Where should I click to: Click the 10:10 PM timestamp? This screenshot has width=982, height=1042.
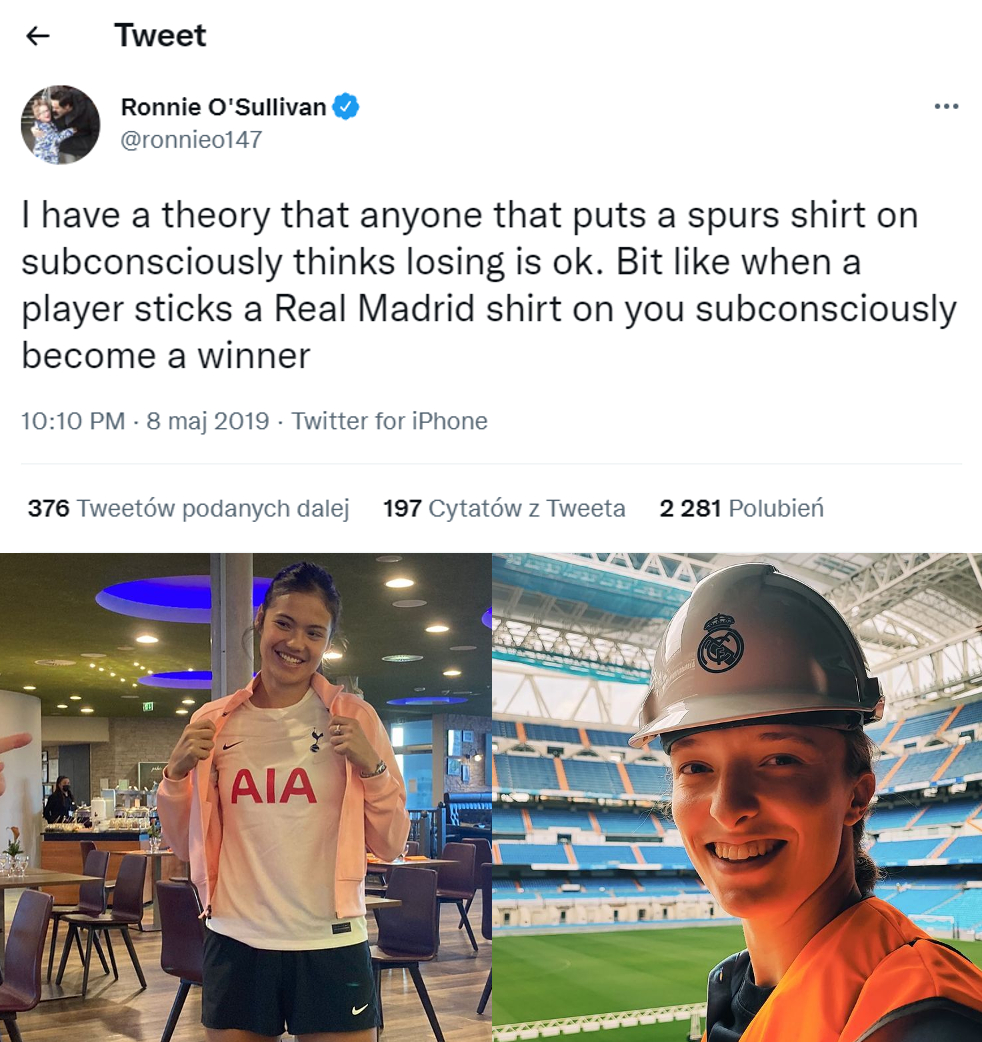pos(73,421)
